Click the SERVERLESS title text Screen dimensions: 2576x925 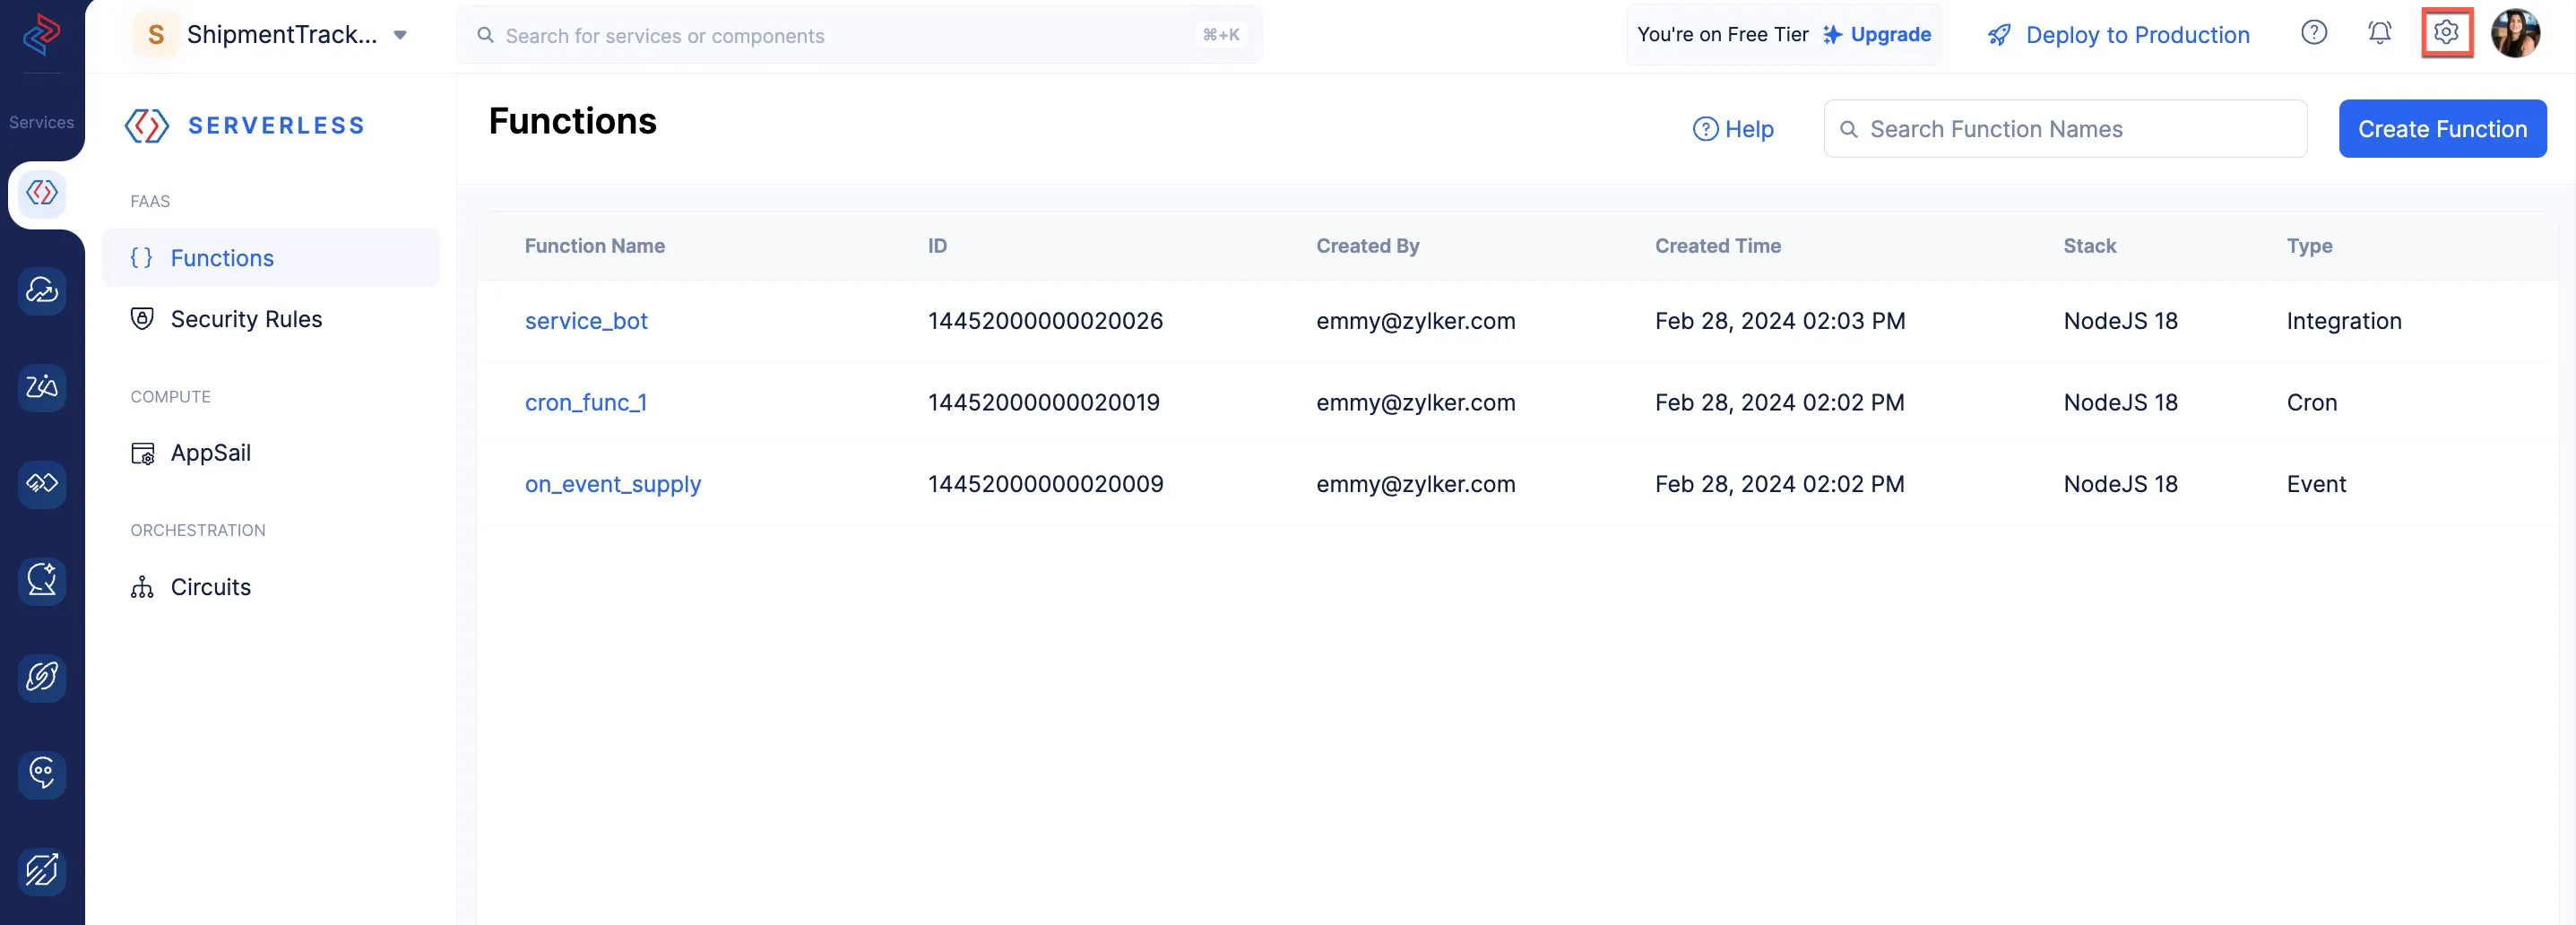tap(276, 126)
